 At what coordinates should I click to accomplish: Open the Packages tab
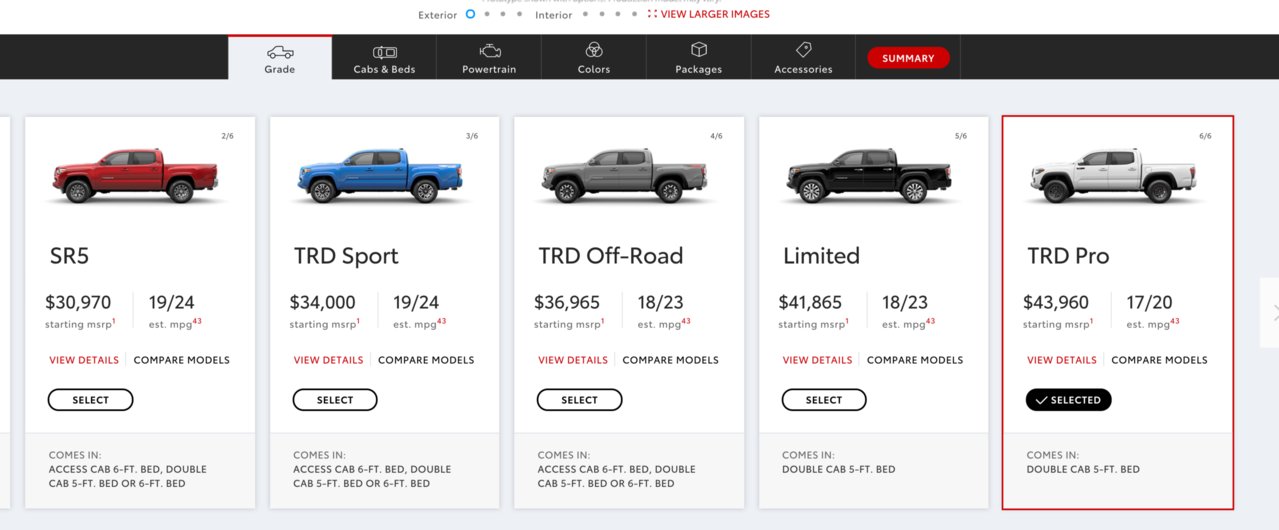click(699, 58)
